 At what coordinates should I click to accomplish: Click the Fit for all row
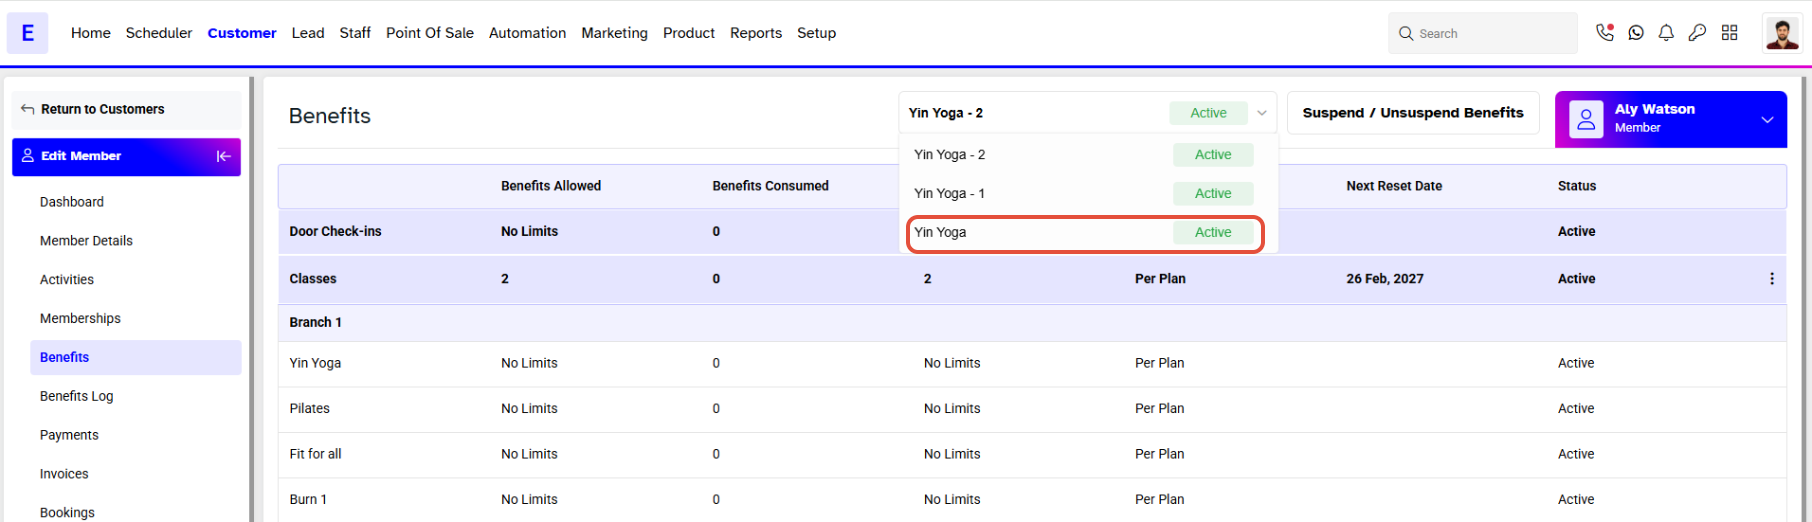coord(1032,454)
